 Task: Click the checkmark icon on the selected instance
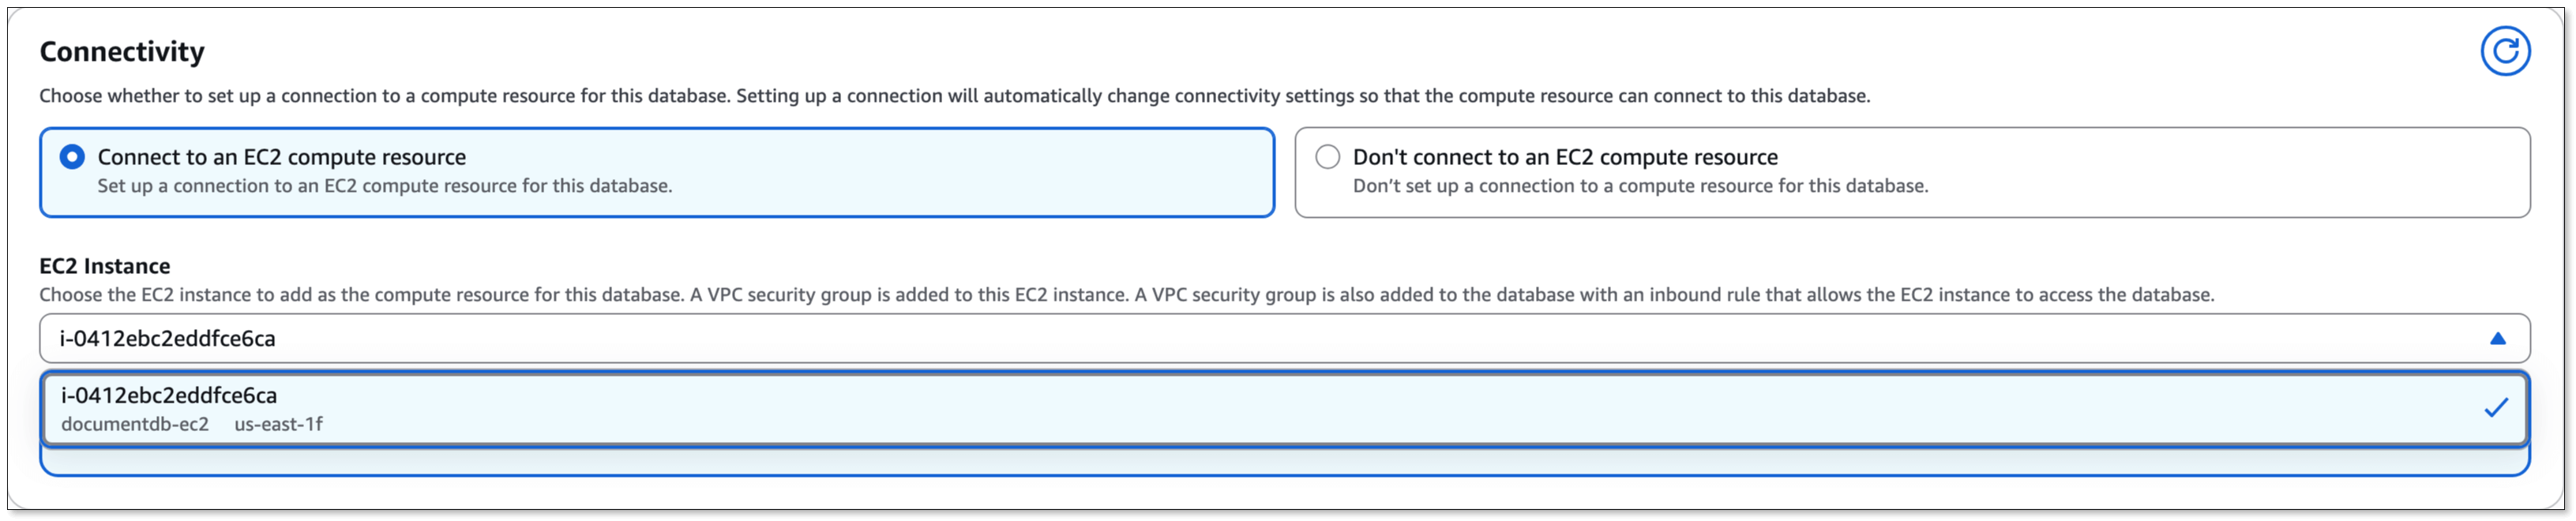[x=2496, y=407]
